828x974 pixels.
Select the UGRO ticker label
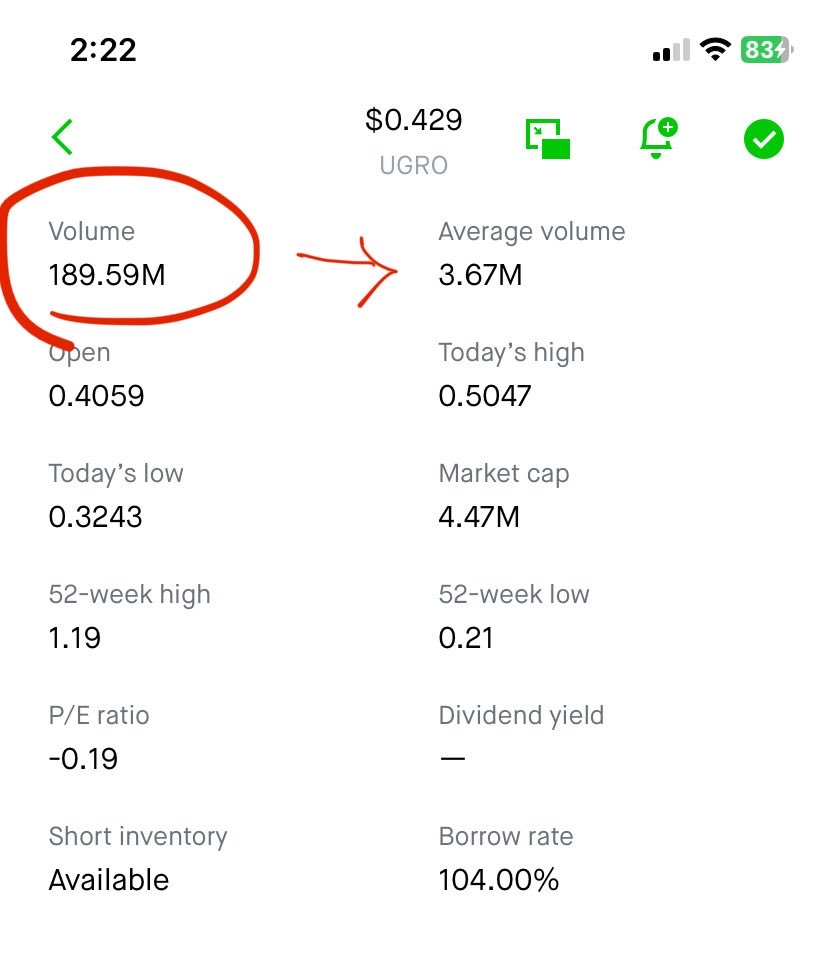pyautogui.click(x=414, y=166)
